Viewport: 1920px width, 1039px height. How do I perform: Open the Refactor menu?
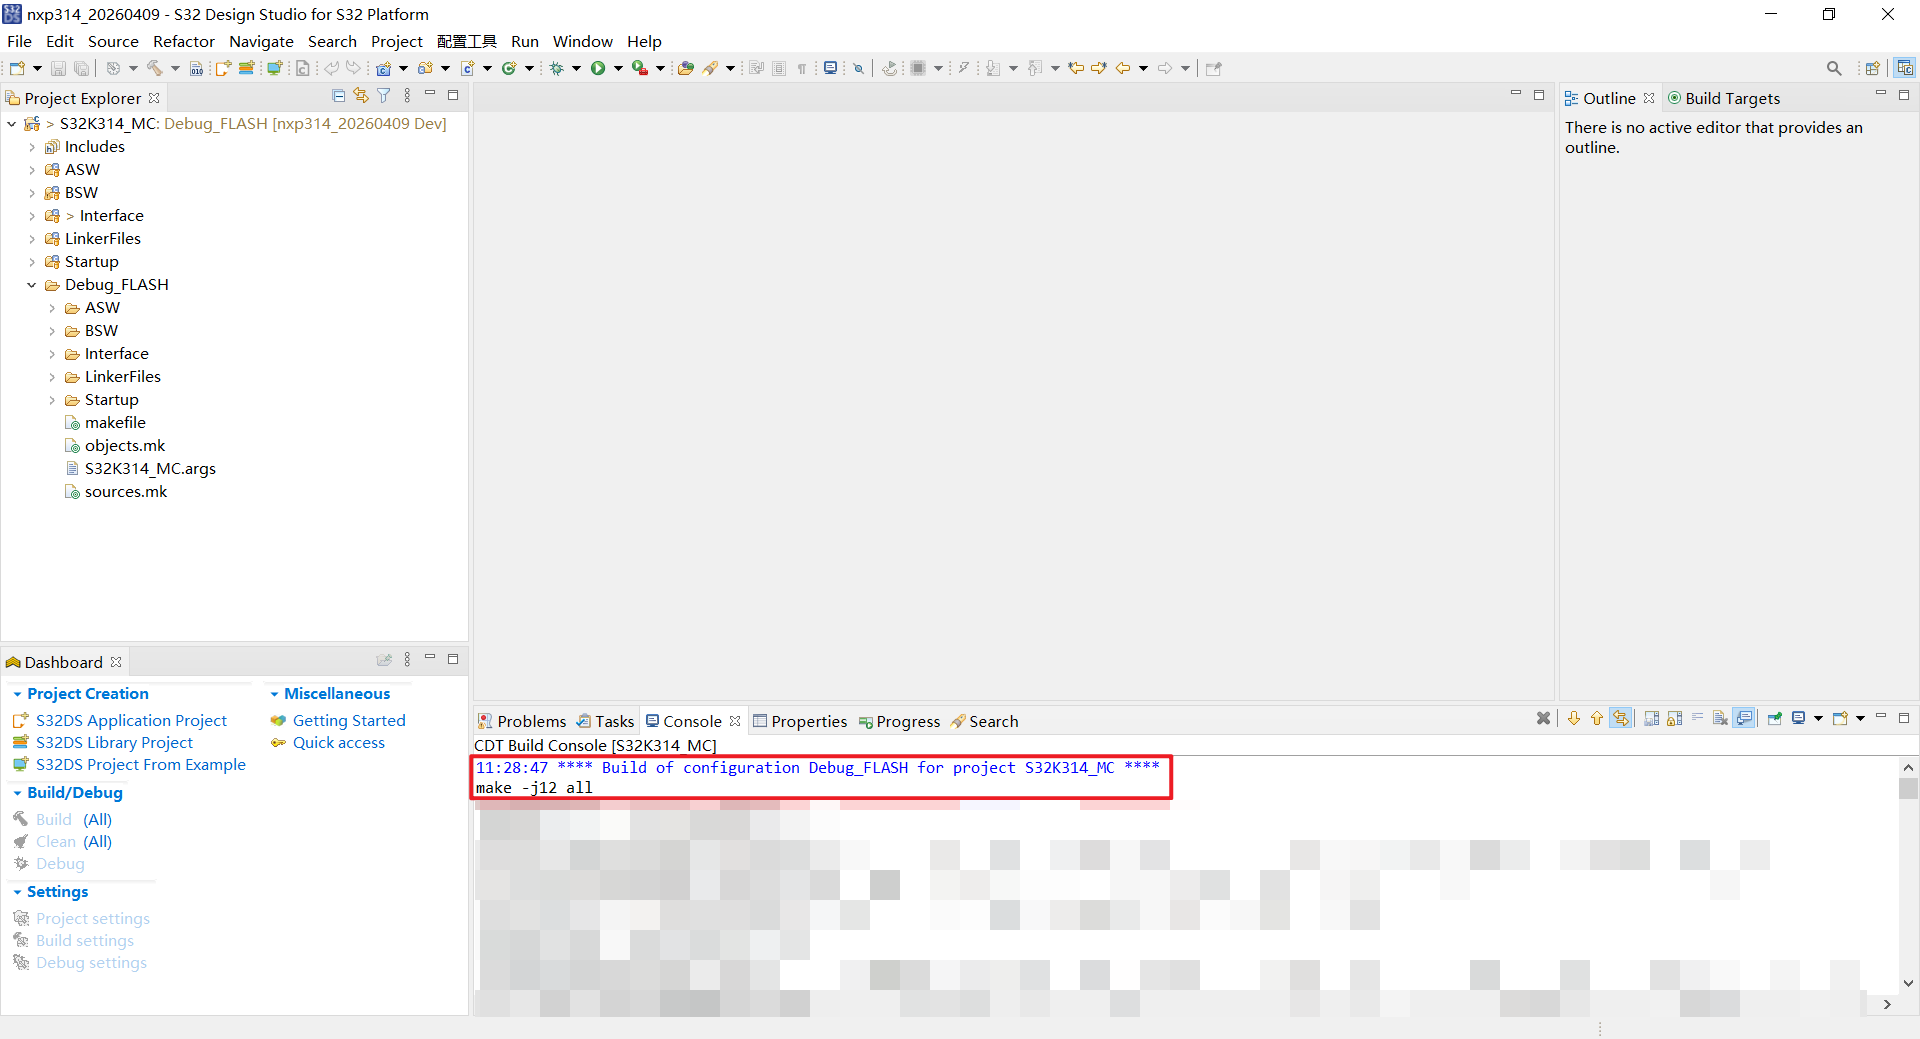[184, 41]
